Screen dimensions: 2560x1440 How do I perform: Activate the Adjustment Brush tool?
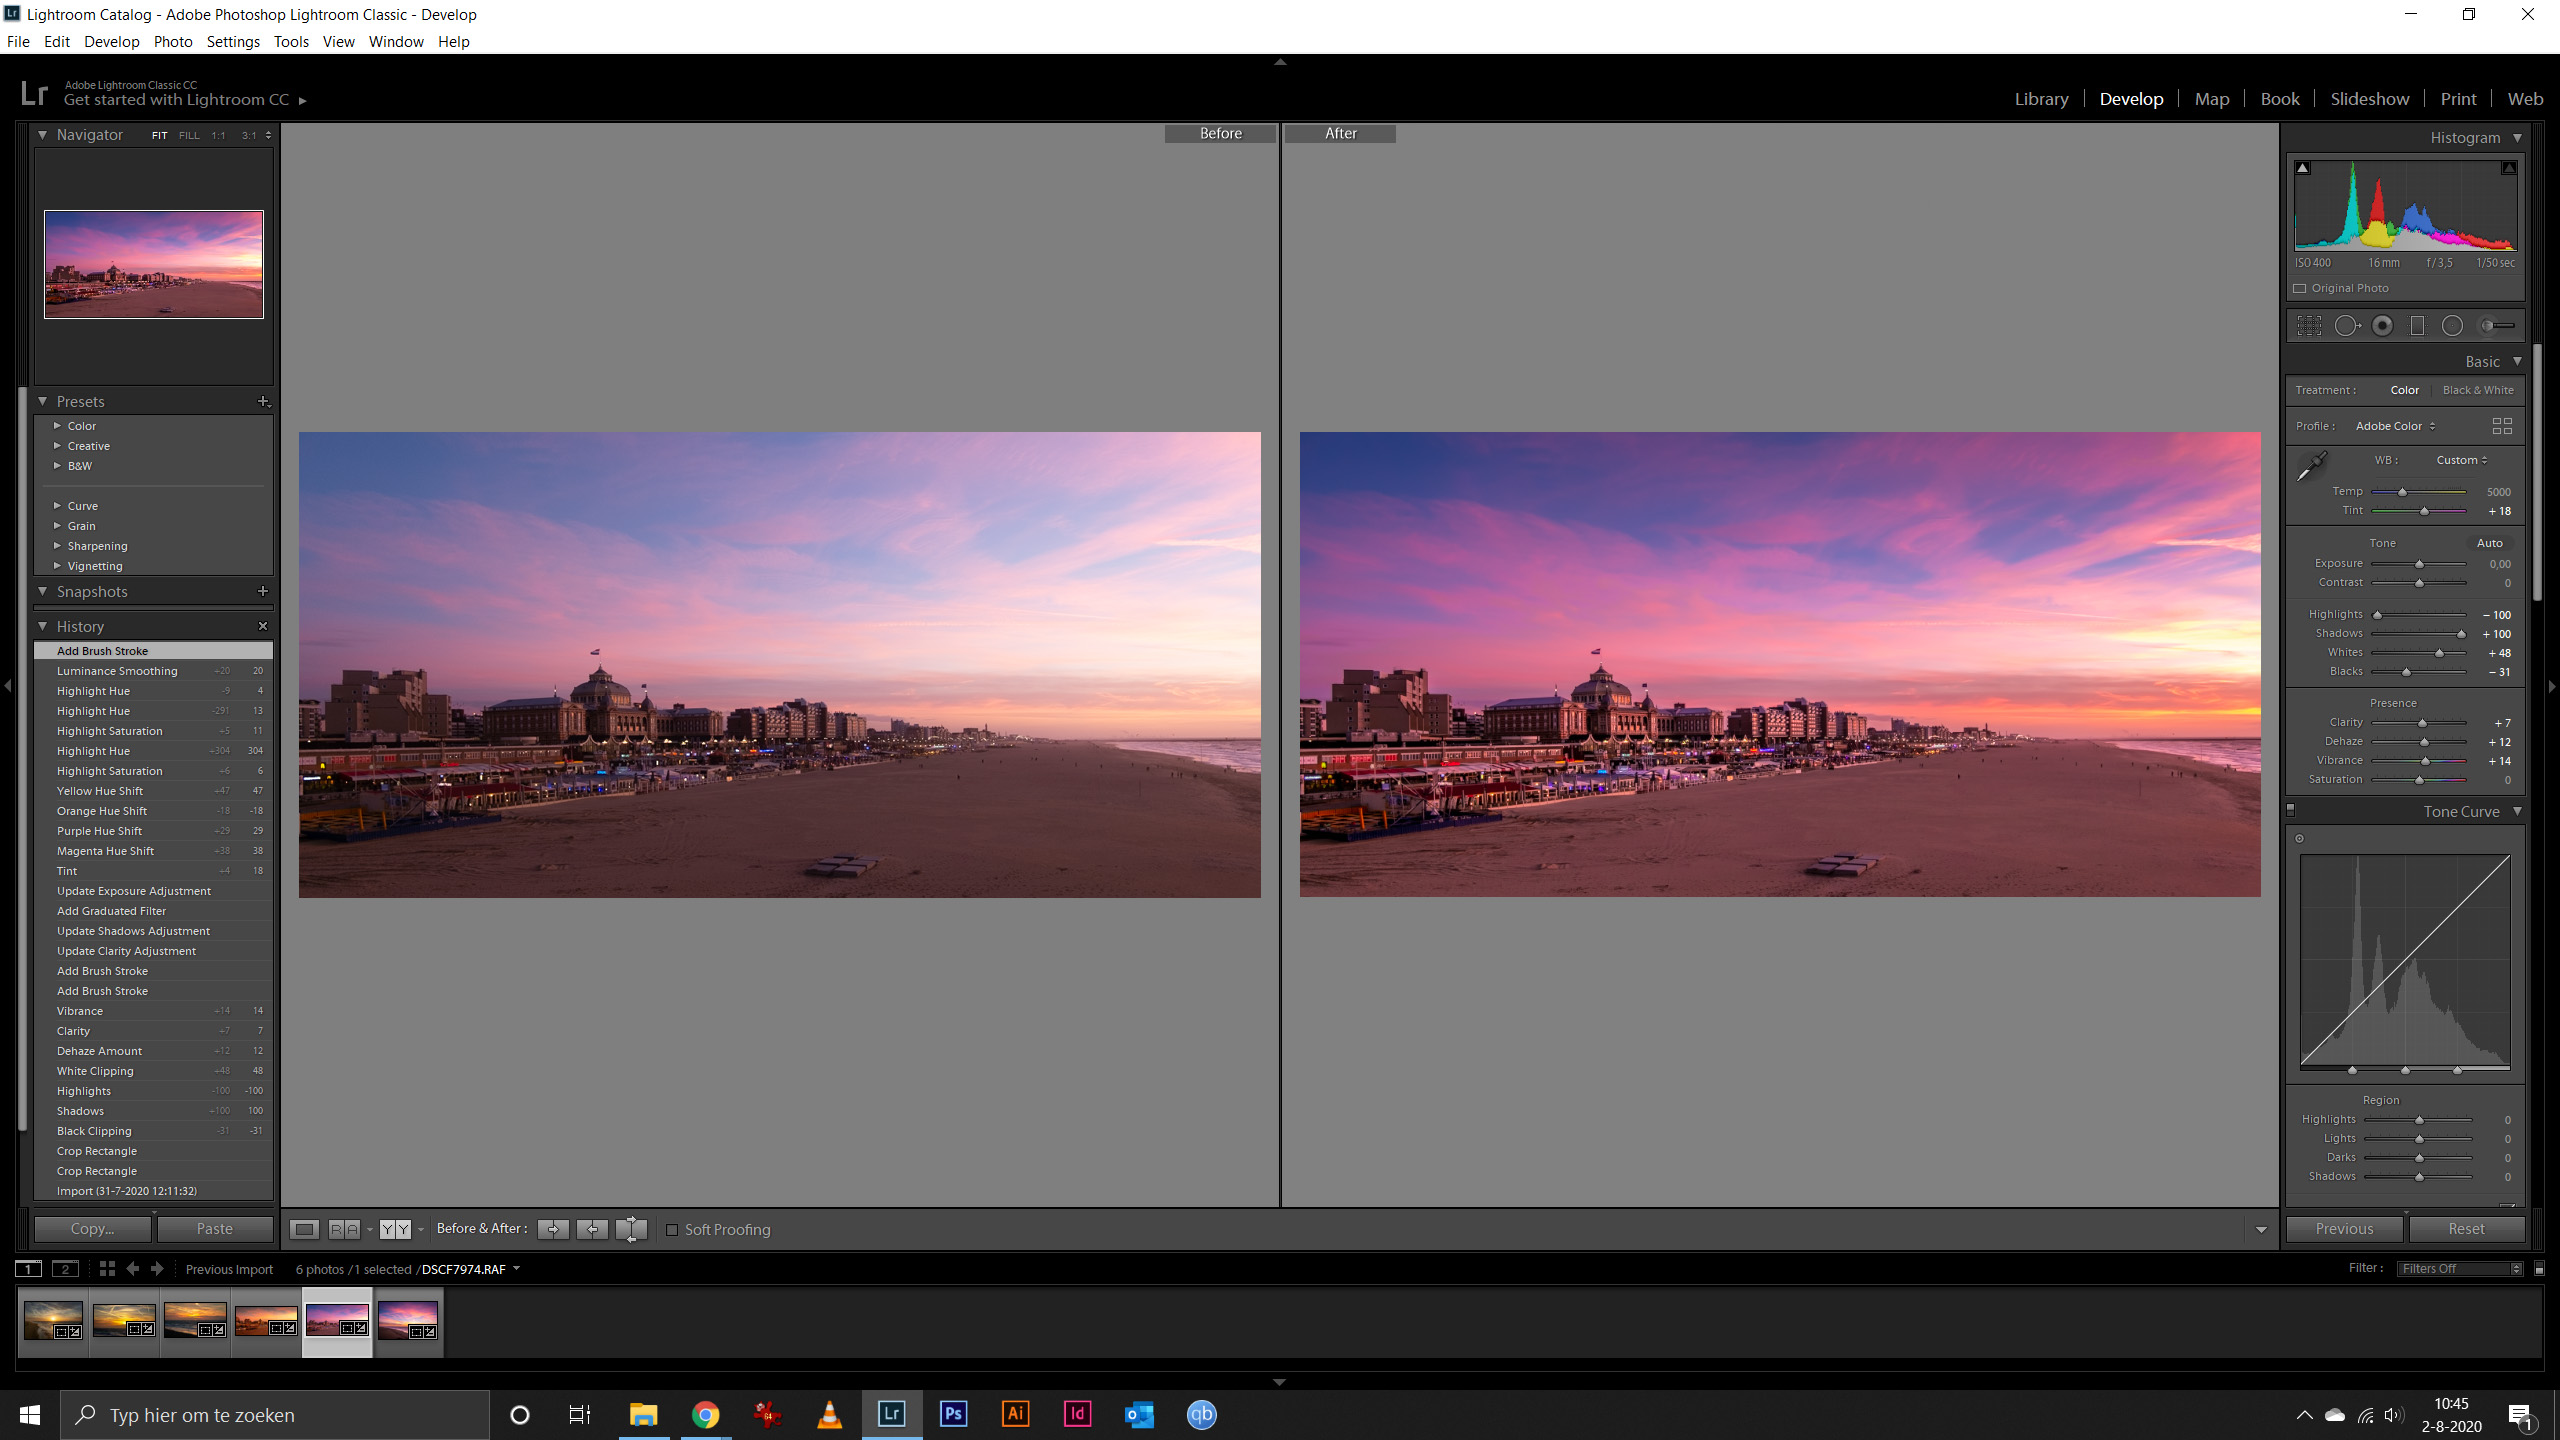(x=2497, y=326)
